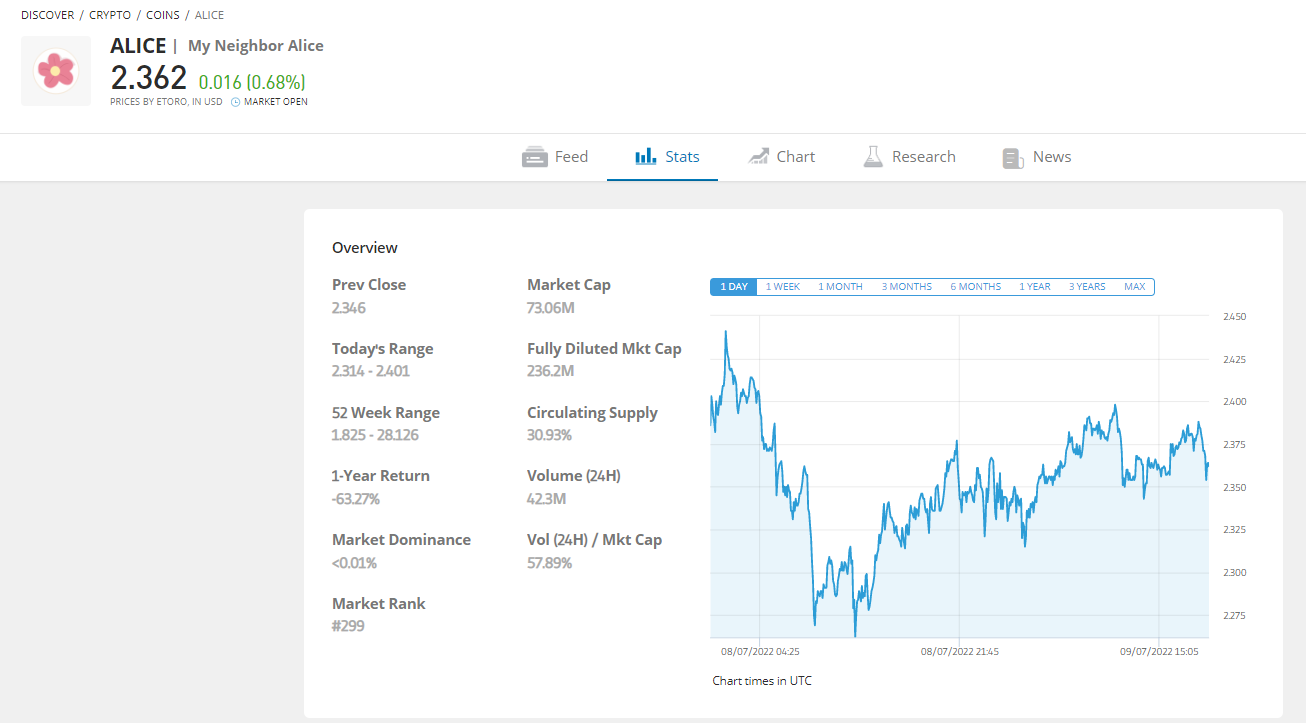1306x723 pixels.
Task: Click the Volume (24H) value 42.3M
Action: (x=547, y=499)
